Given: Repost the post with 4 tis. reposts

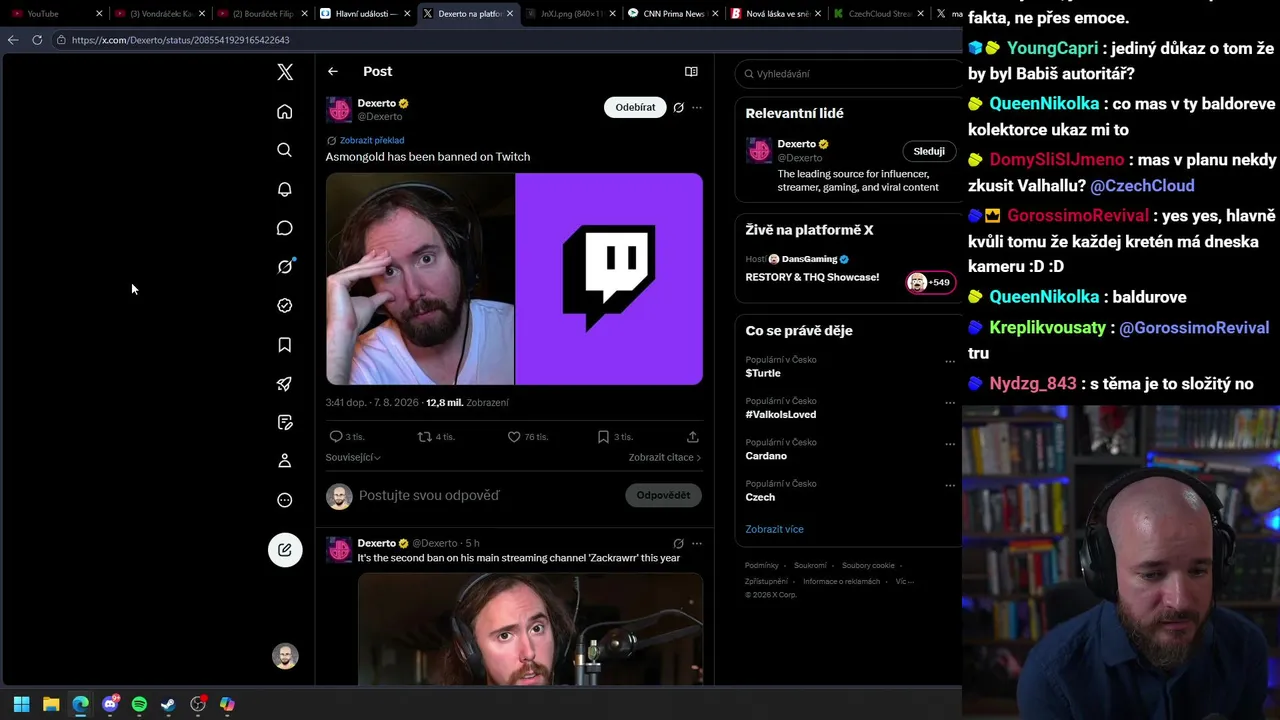Looking at the screenshot, I should point(436,437).
